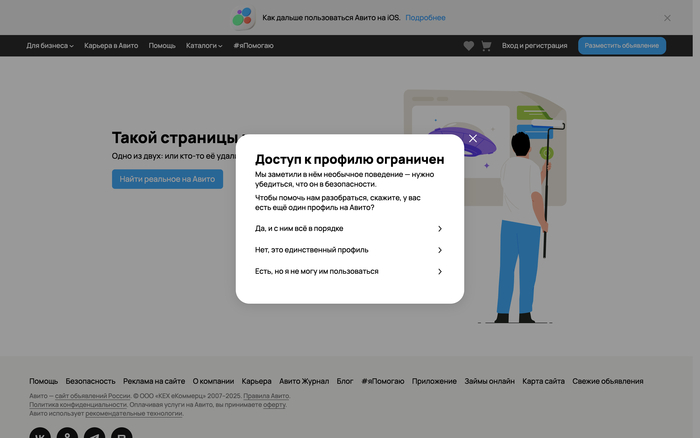700x438 pixels.
Task: Open favorites via the heart icon
Action: [x=469, y=46]
